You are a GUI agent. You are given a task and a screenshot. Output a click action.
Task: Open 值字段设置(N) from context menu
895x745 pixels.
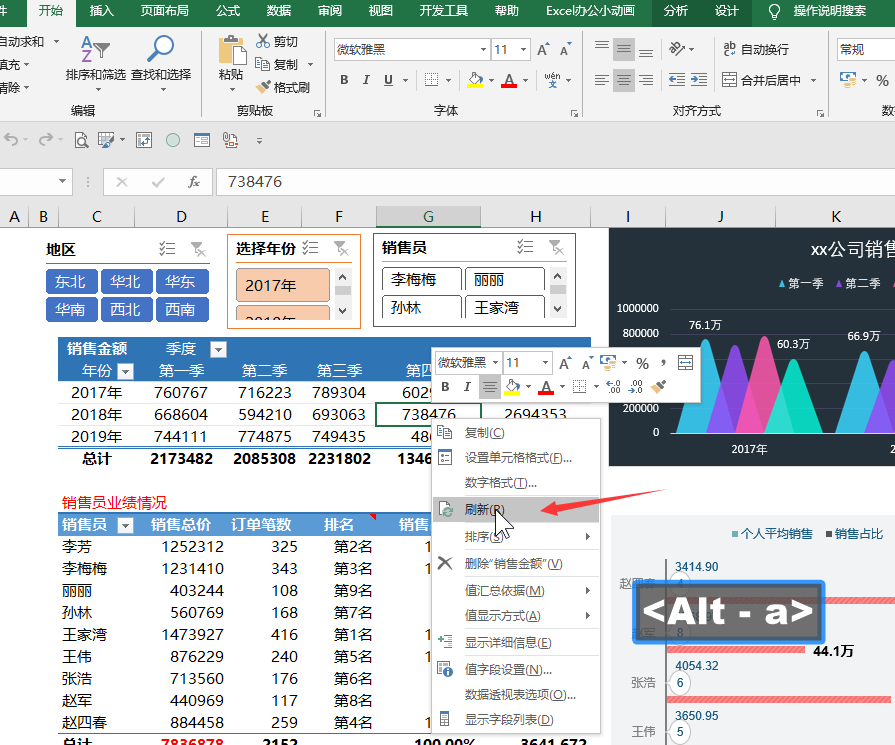point(516,670)
